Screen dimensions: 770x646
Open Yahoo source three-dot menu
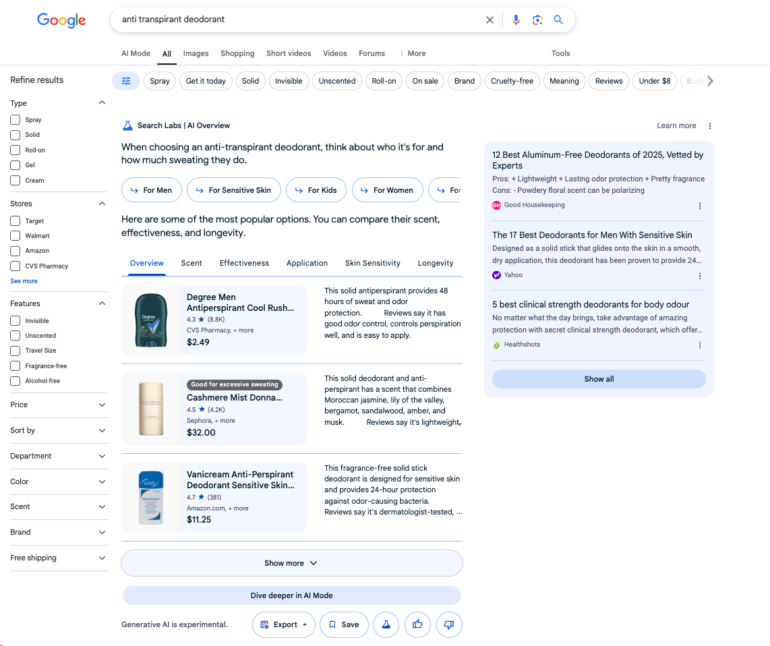click(x=700, y=276)
